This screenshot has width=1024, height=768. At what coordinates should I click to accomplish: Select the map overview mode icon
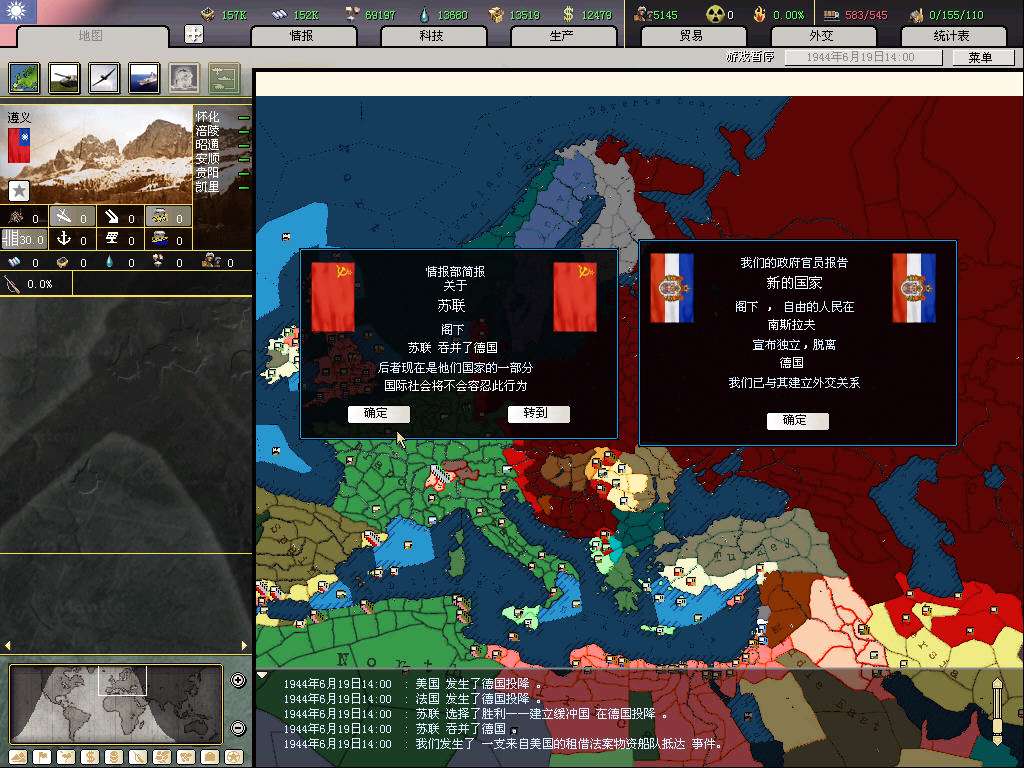[24, 78]
